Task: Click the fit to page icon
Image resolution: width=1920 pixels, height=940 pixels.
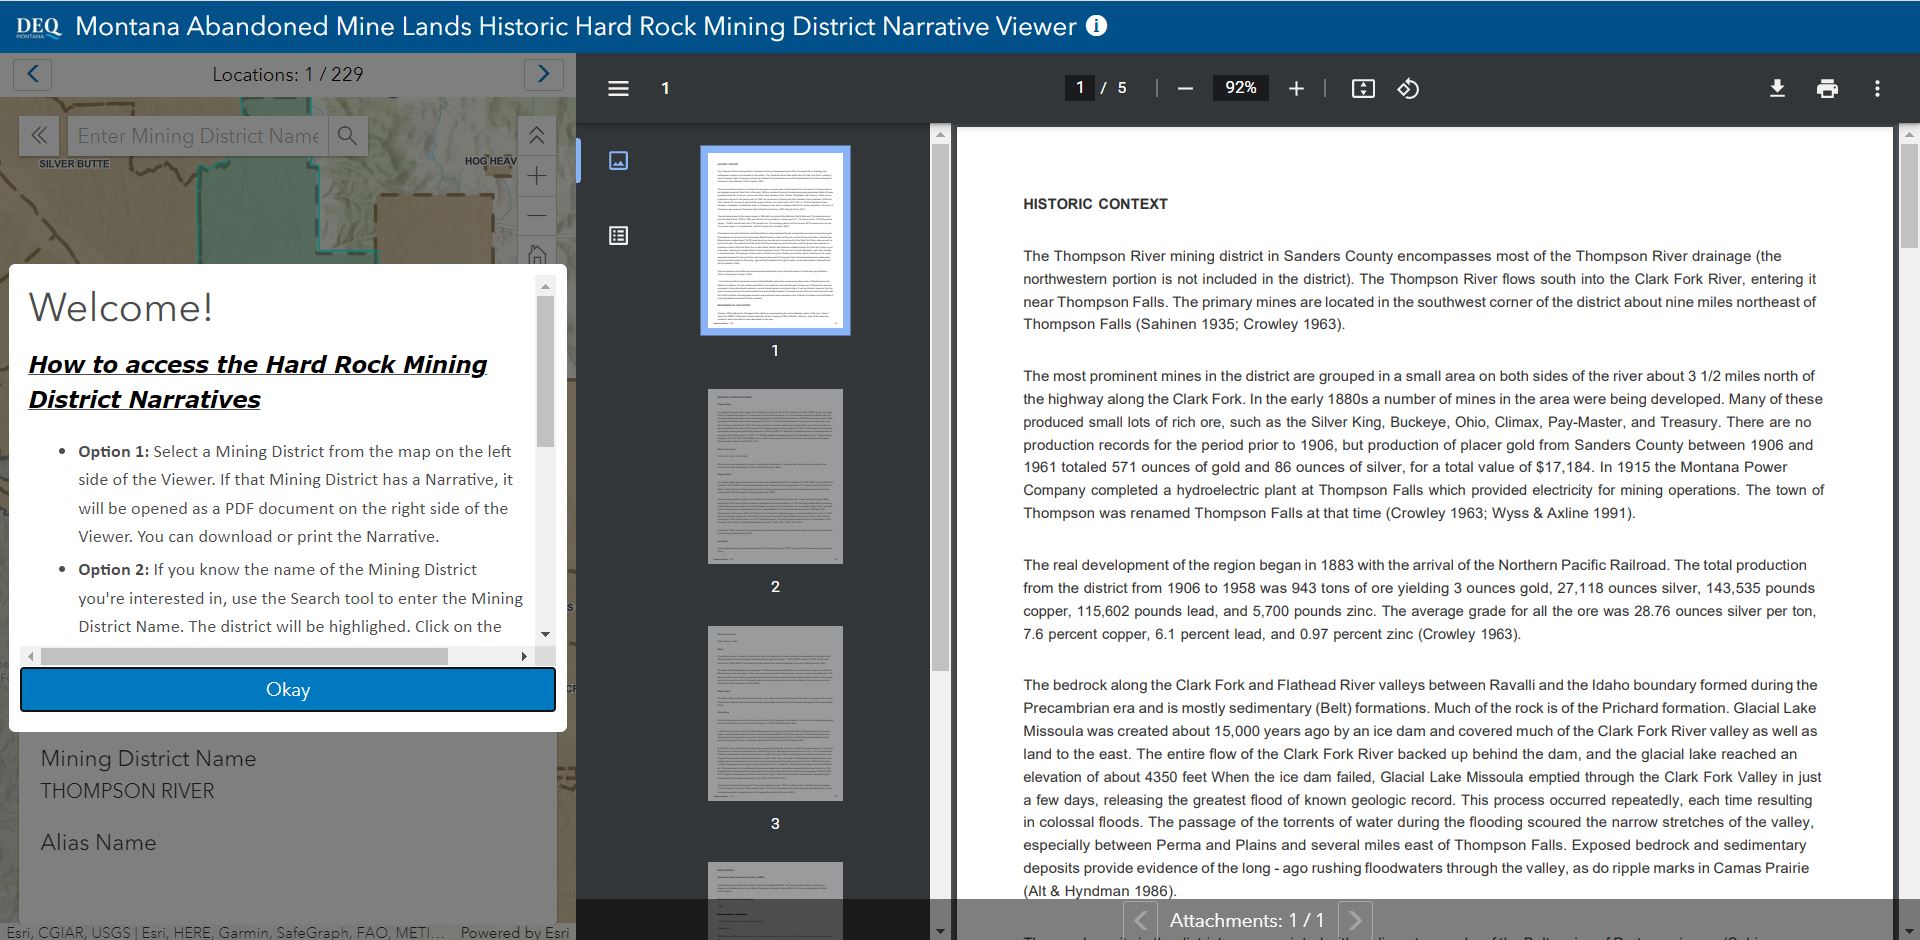Action: click(1363, 88)
